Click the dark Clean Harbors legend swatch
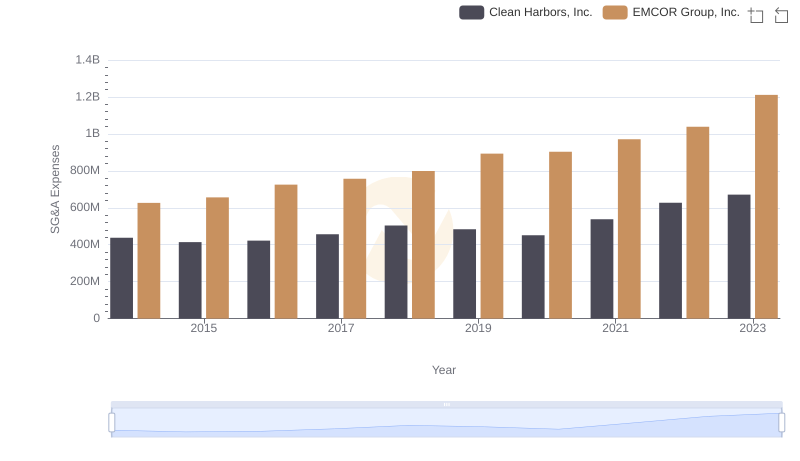 tap(471, 12)
